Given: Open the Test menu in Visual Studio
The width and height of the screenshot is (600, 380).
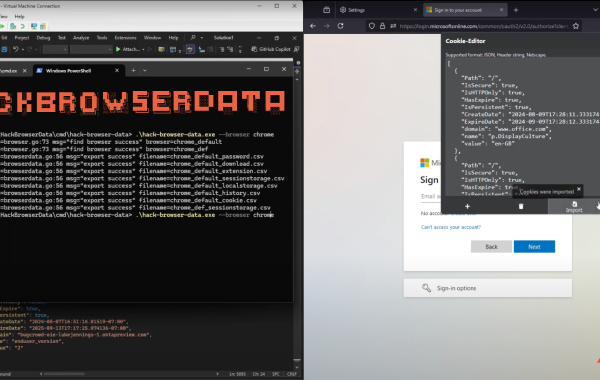Looking at the screenshot, I should [x=62, y=38].
